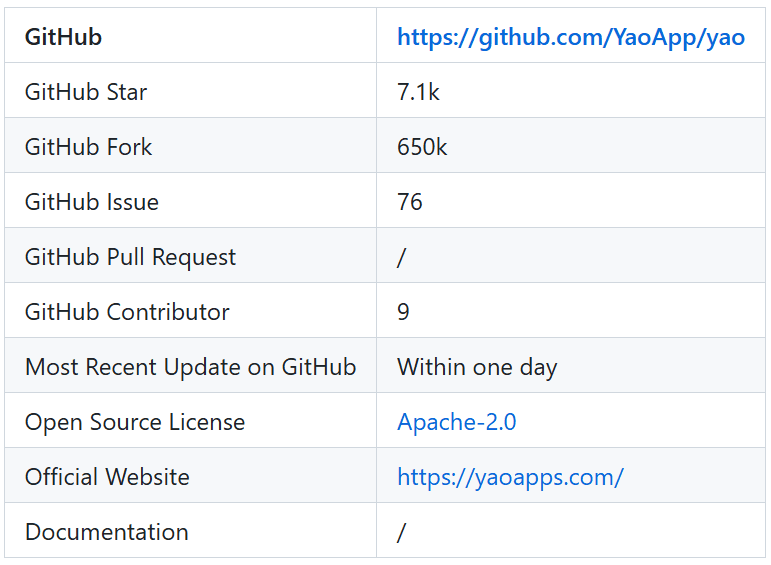Click the Within one day value

coord(477,367)
